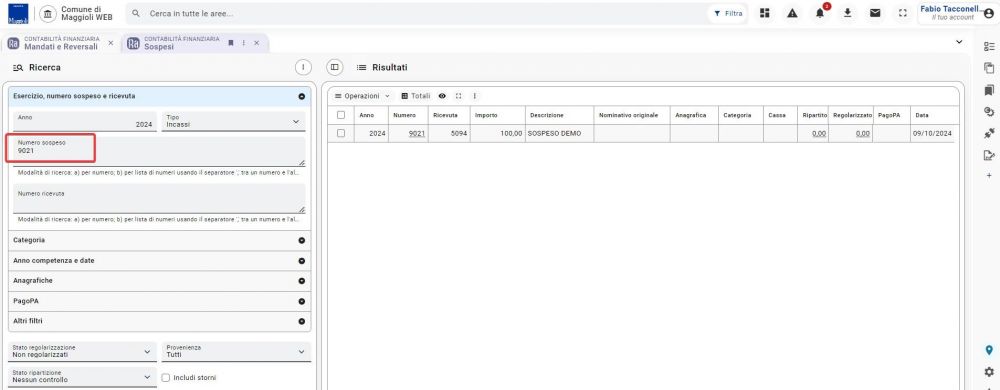Image resolution: width=1000 pixels, height=390 pixels.
Task: Open settings gear in right sidebar
Action: click(989, 371)
